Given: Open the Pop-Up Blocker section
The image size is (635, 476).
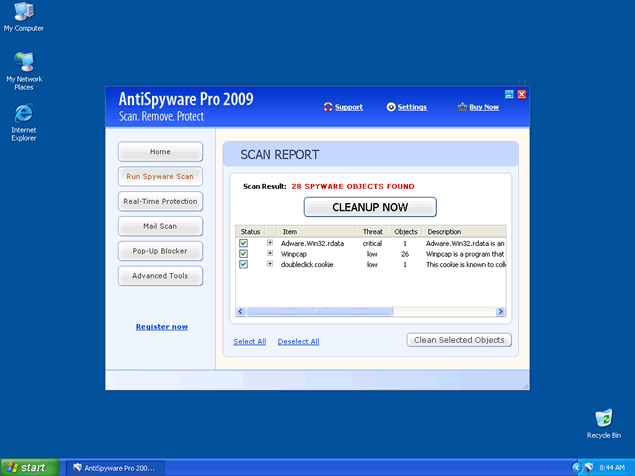Looking at the screenshot, I should click(160, 251).
